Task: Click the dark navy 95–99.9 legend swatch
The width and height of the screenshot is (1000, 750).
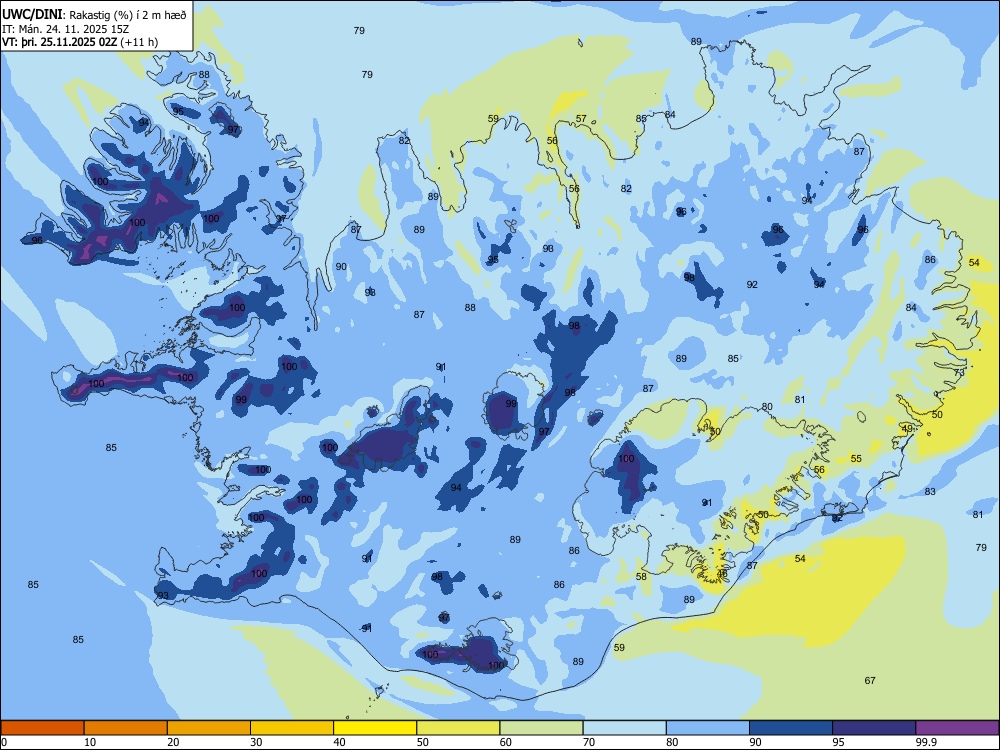Action: pyautogui.click(x=874, y=728)
